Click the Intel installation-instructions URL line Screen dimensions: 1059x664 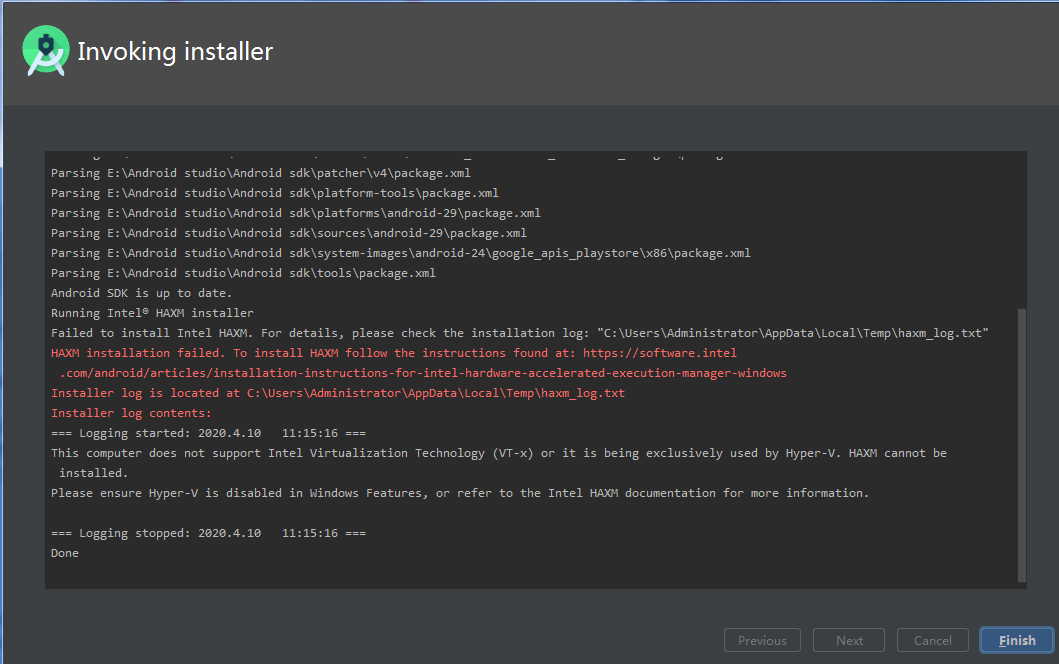423,373
